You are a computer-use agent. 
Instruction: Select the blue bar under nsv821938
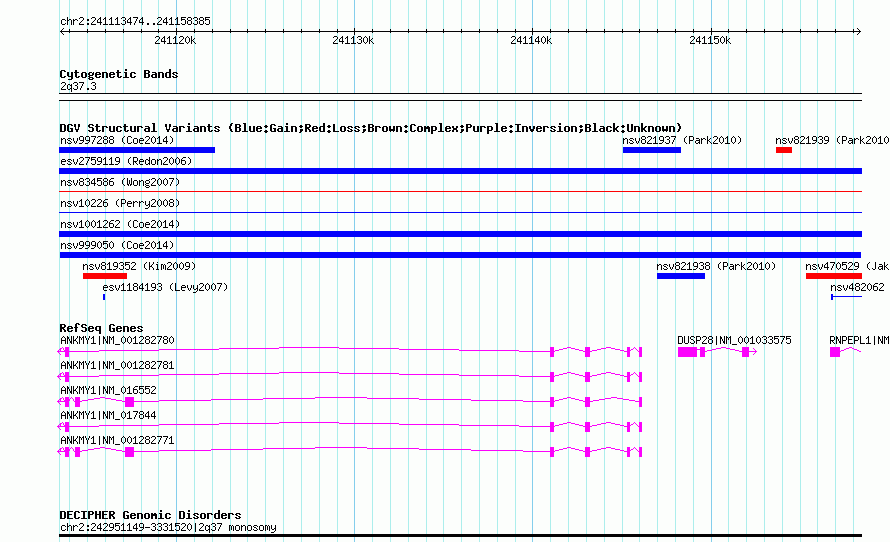681,276
